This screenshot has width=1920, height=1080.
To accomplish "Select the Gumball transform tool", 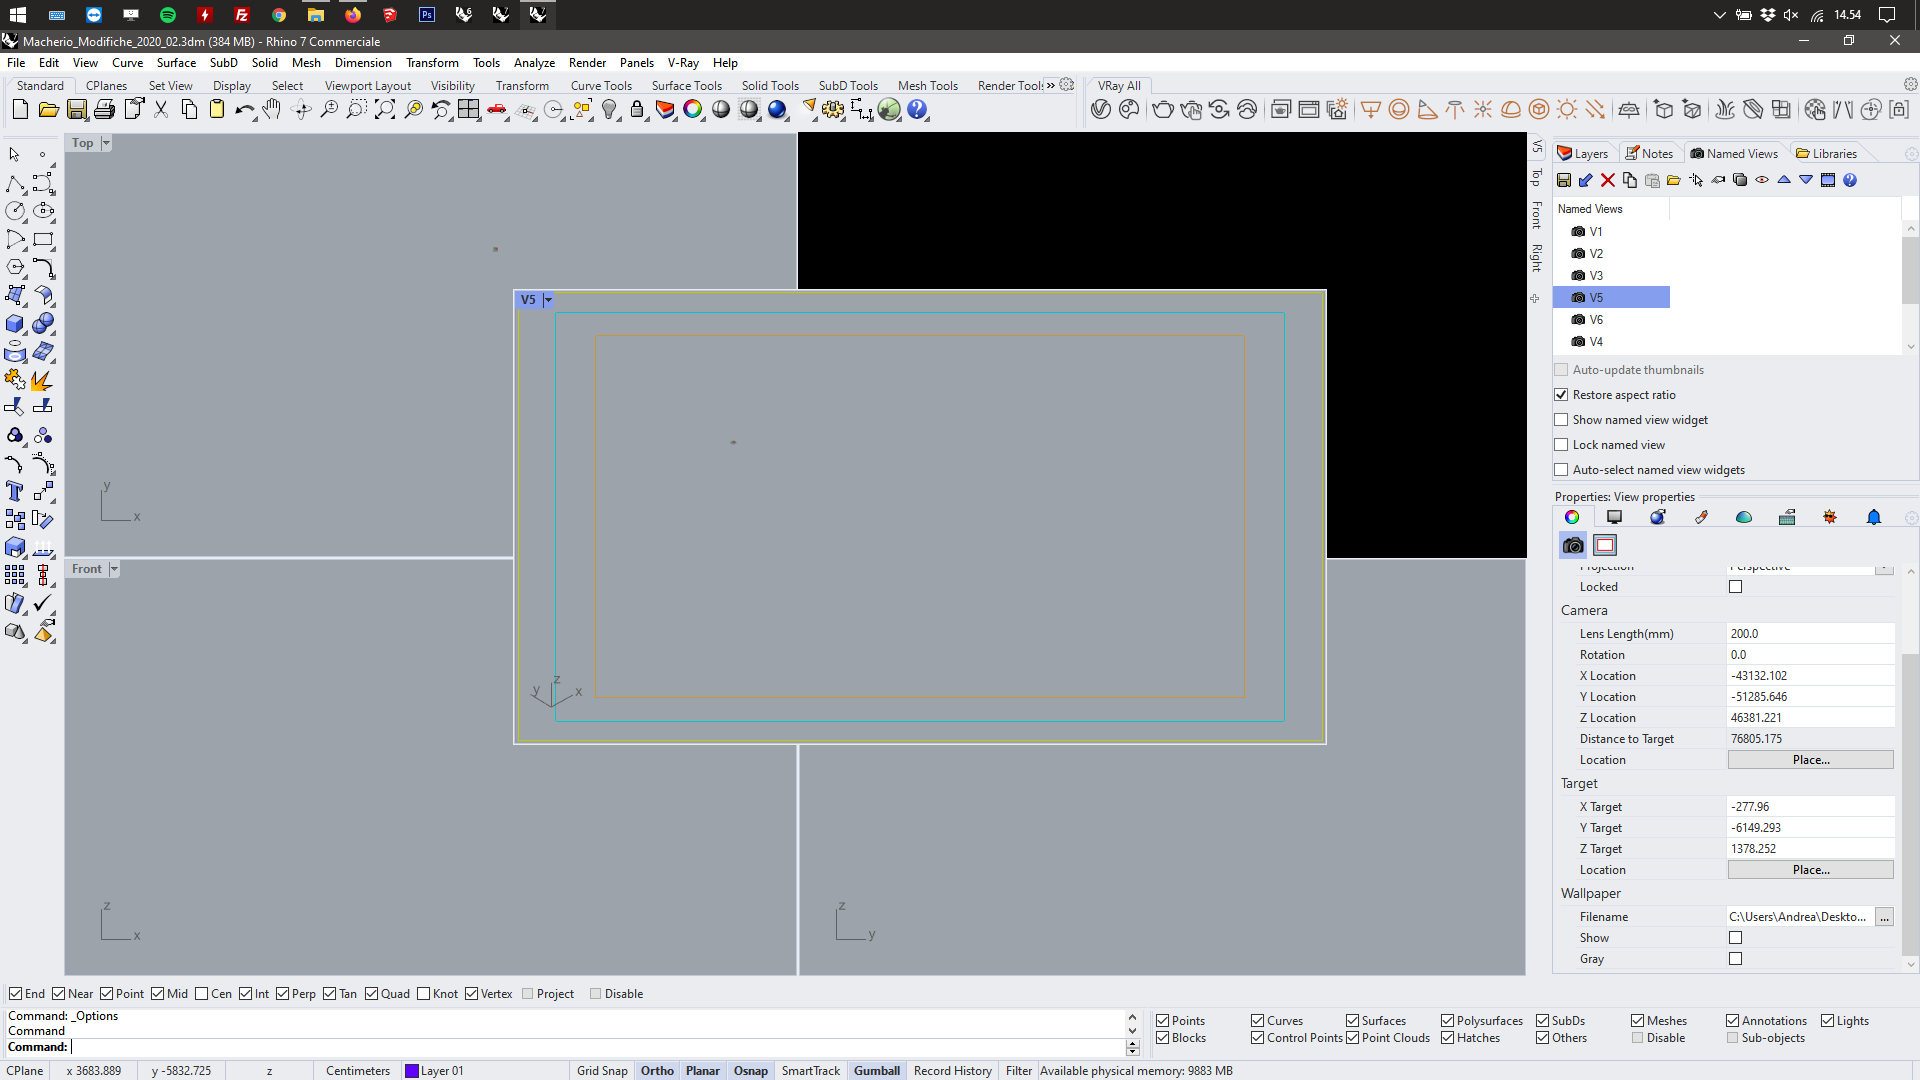I will [x=876, y=1069].
